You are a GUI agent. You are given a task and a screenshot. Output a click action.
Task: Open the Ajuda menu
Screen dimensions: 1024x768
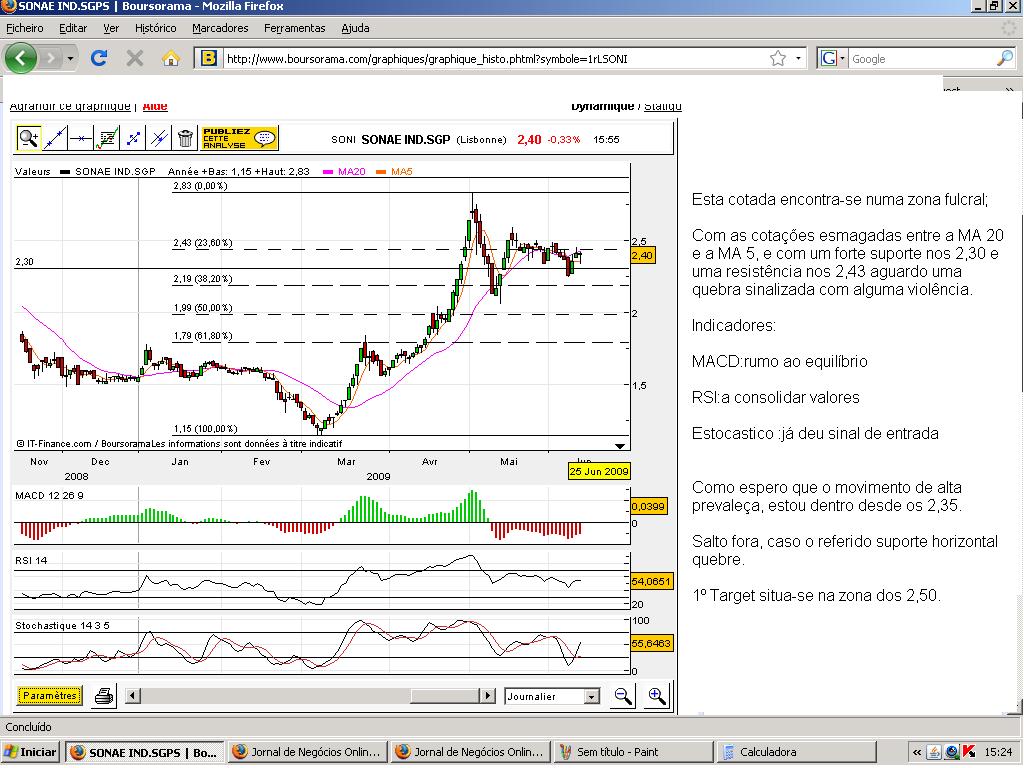(355, 28)
